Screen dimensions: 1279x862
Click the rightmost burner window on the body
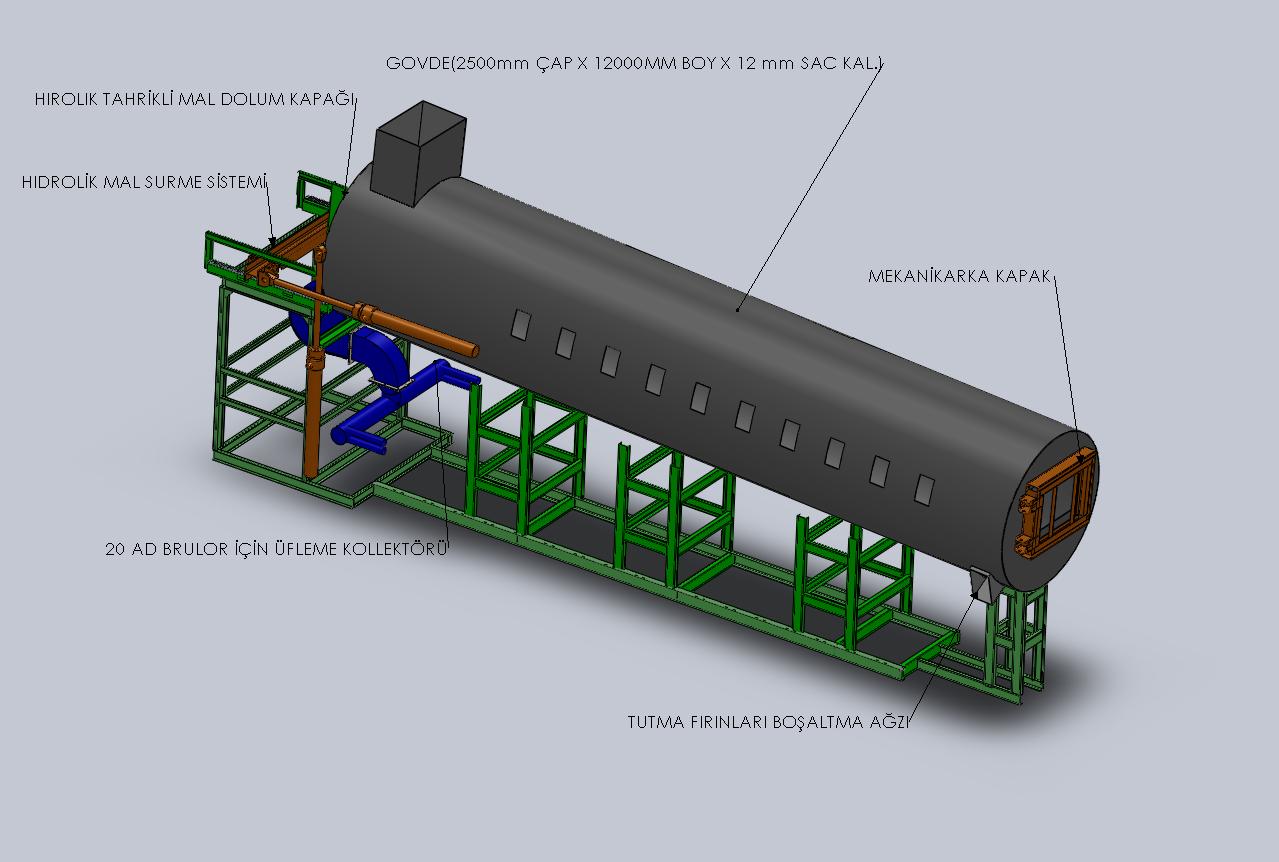[x=925, y=489]
